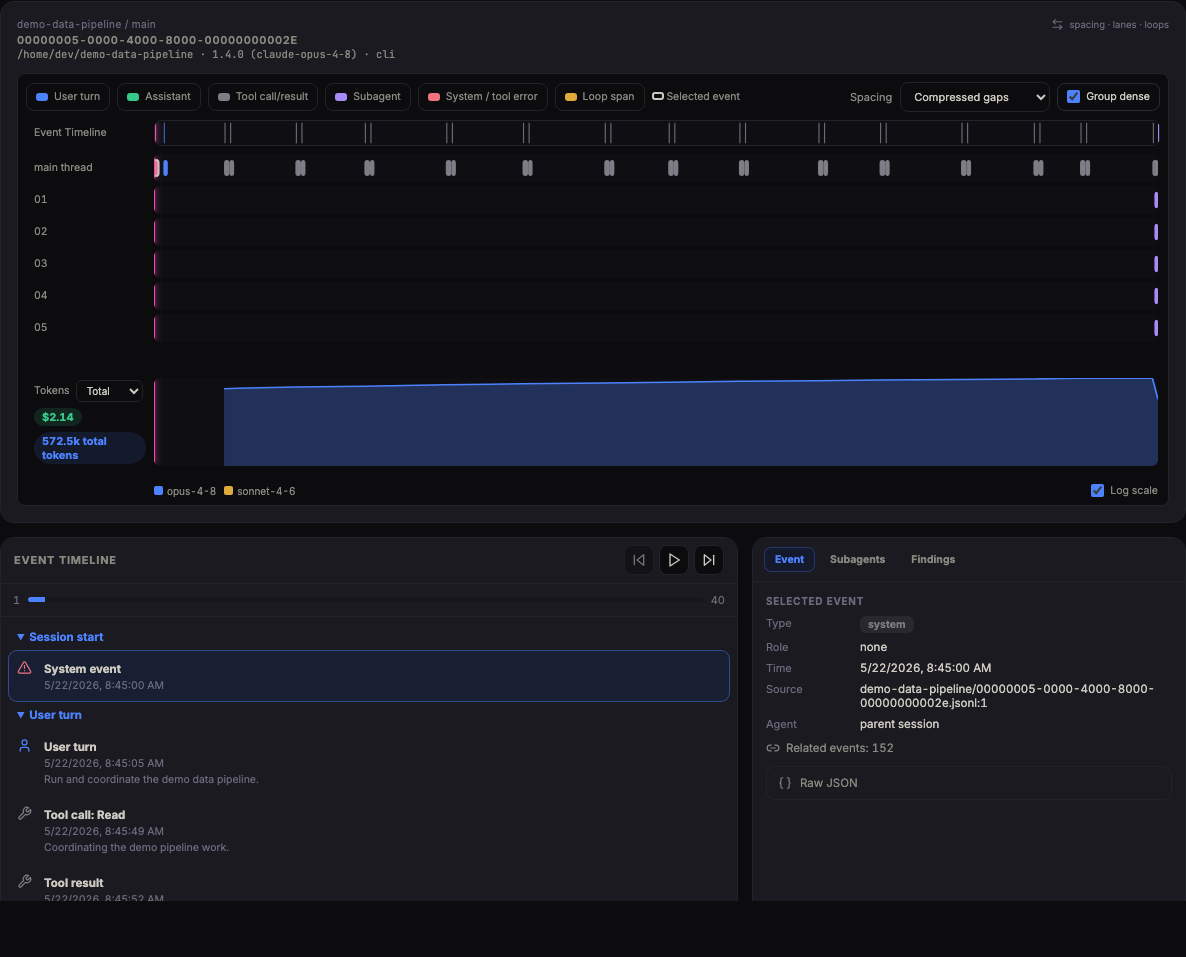Click the spacing · lanes · loops link
Image resolution: width=1186 pixels, height=957 pixels.
(x=1119, y=25)
